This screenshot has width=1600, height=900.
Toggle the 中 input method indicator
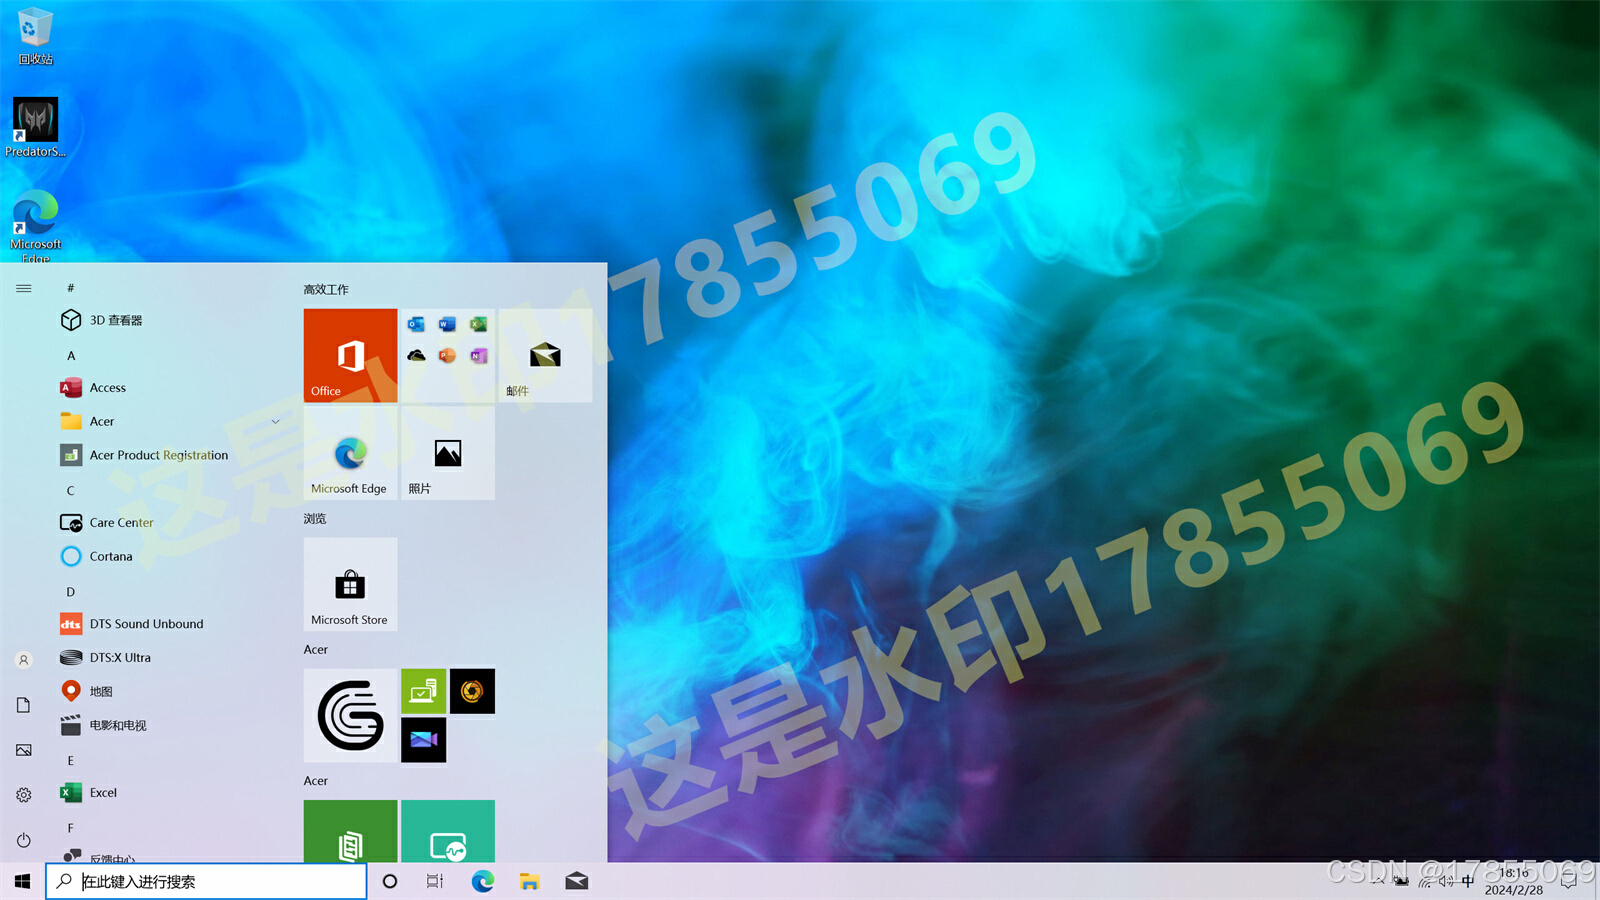(1468, 881)
